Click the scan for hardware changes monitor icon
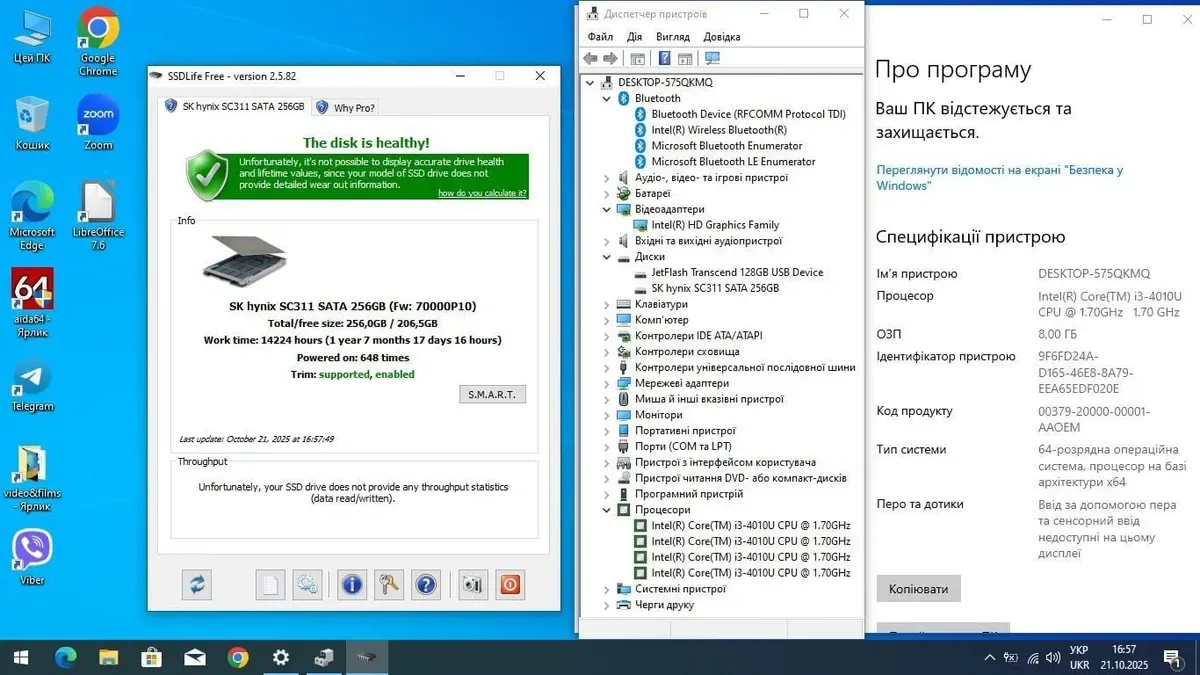The image size is (1200, 675). point(712,59)
